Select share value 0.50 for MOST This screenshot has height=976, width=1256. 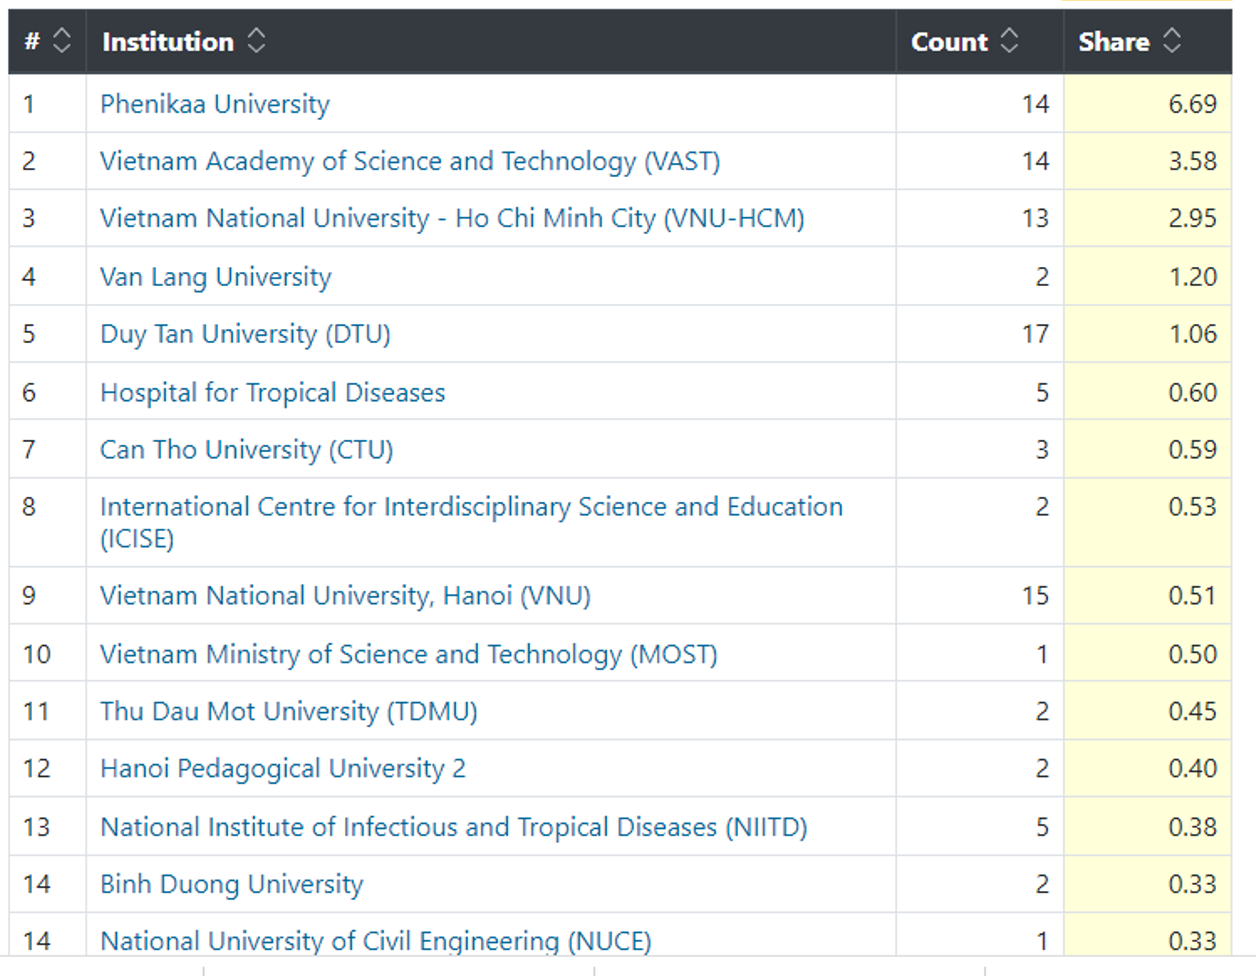point(1193,654)
